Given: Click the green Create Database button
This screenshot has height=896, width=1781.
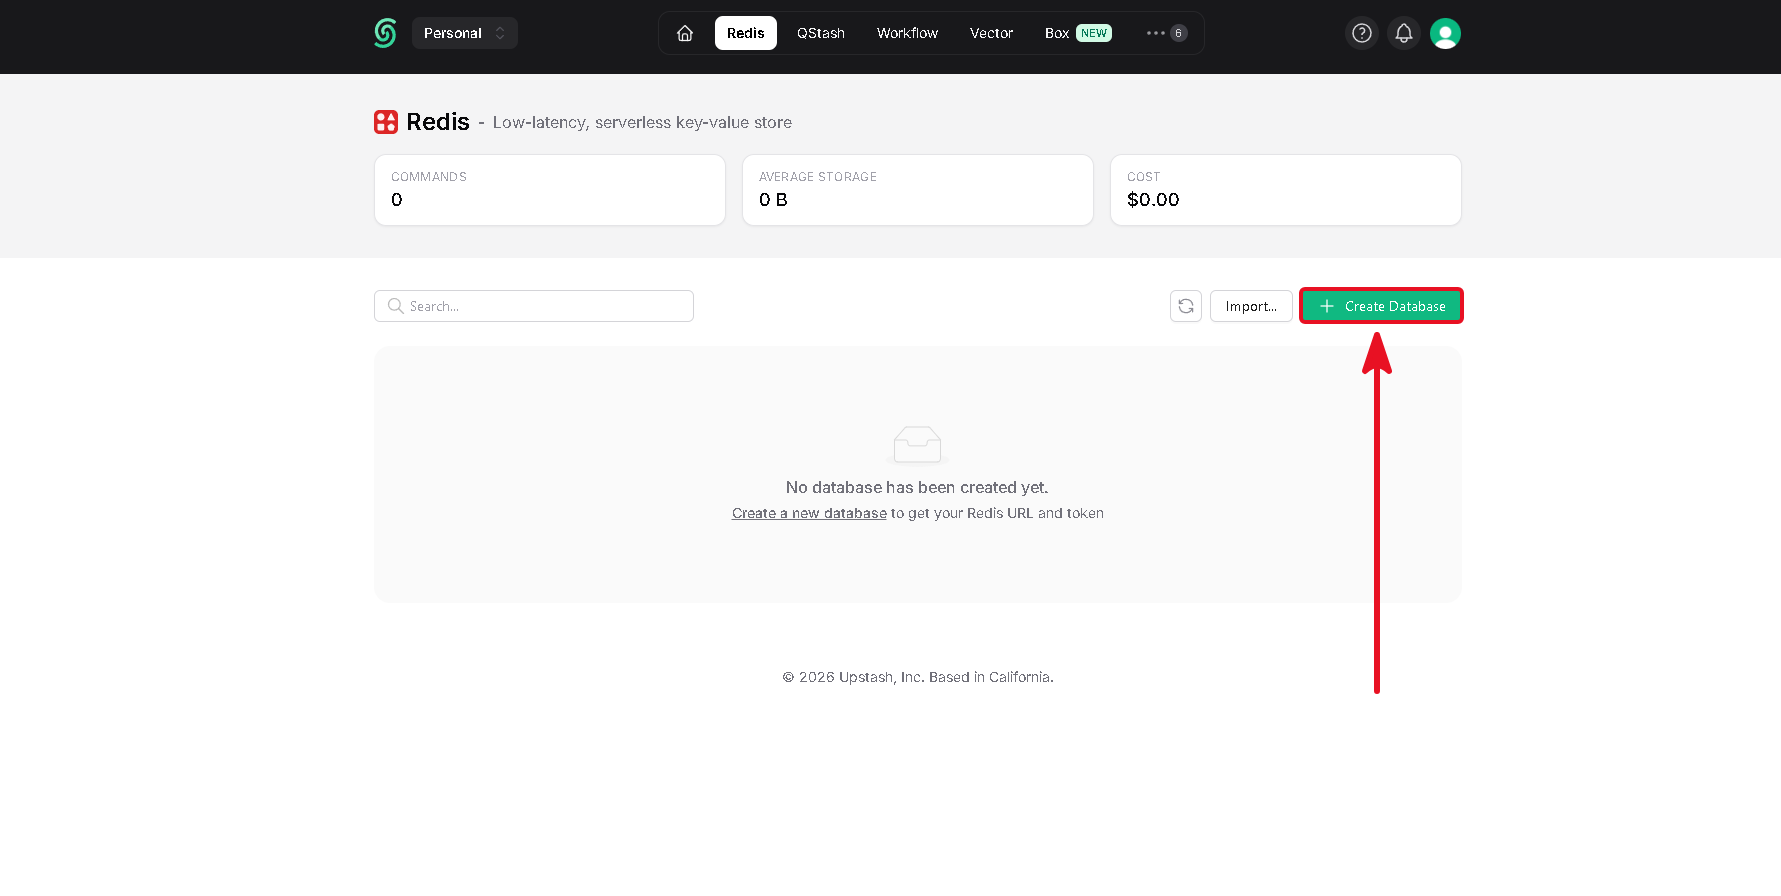Looking at the screenshot, I should [x=1381, y=306].
